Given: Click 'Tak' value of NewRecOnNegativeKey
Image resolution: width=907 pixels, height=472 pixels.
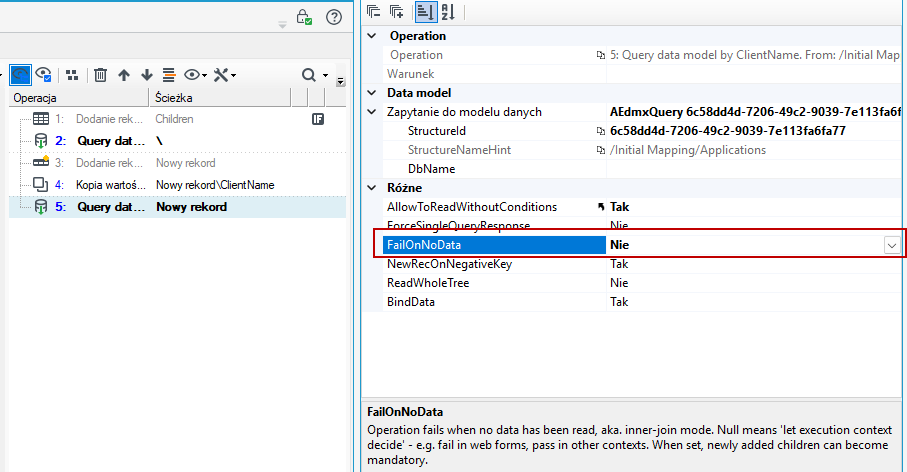Looking at the screenshot, I should point(619,264).
